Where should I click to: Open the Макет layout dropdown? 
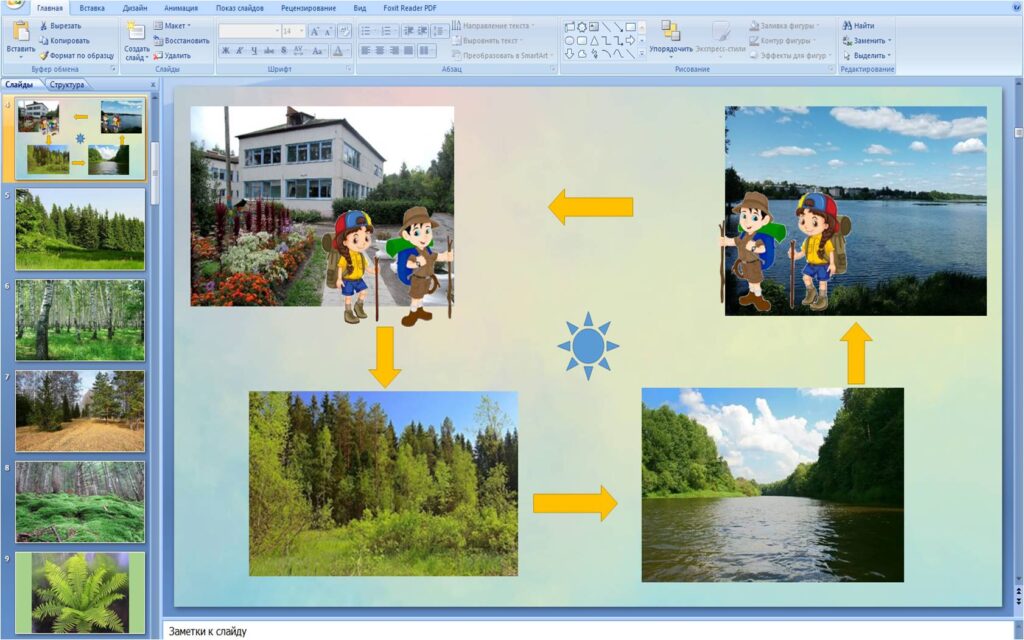point(176,26)
